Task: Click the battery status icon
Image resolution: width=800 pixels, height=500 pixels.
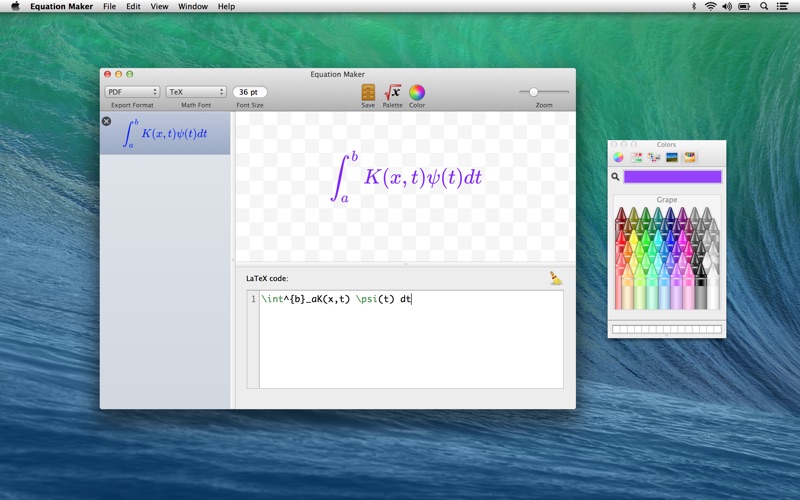Action: [744, 6]
